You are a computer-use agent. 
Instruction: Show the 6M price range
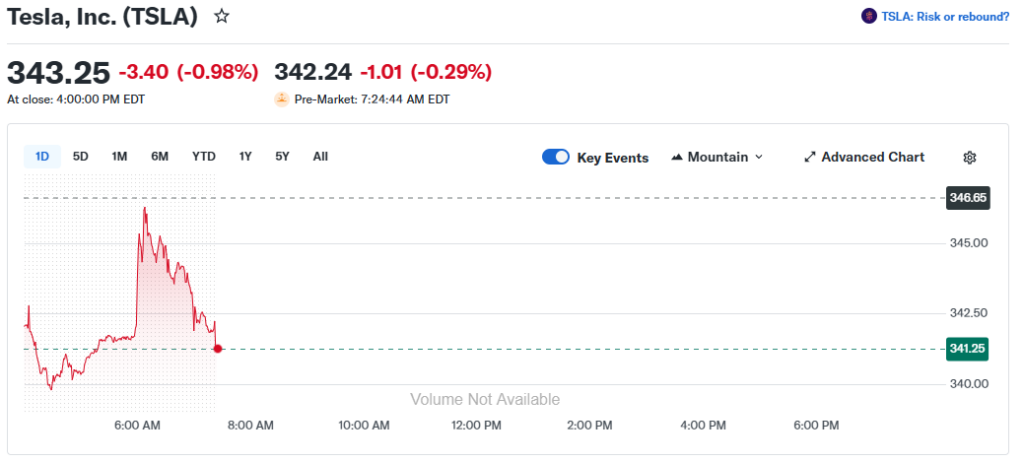(x=160, y=156)
